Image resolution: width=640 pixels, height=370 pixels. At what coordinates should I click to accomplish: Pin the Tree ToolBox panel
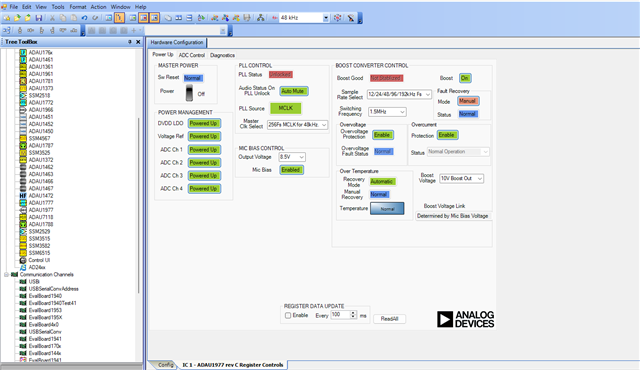(130, 42)
